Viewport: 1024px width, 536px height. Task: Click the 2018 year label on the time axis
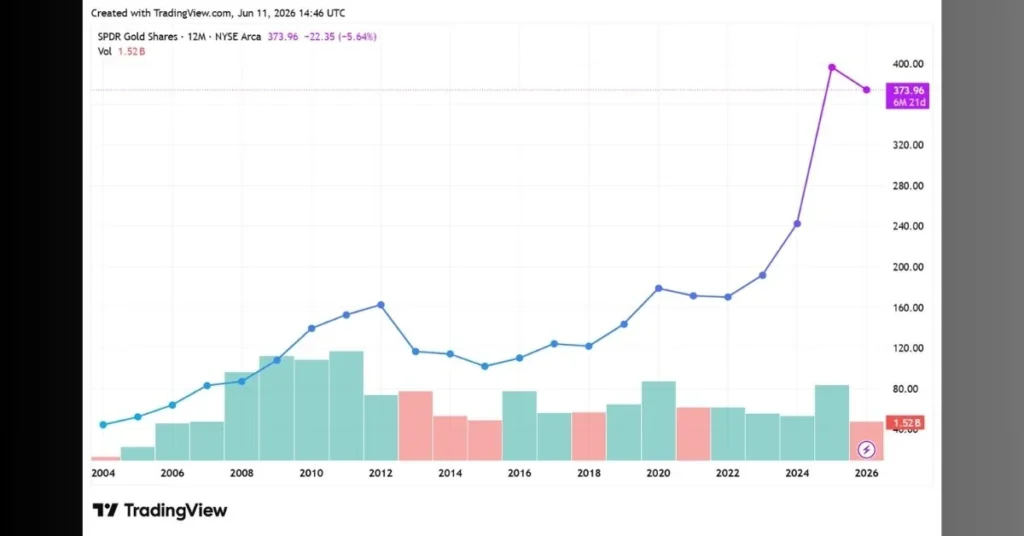589,473
